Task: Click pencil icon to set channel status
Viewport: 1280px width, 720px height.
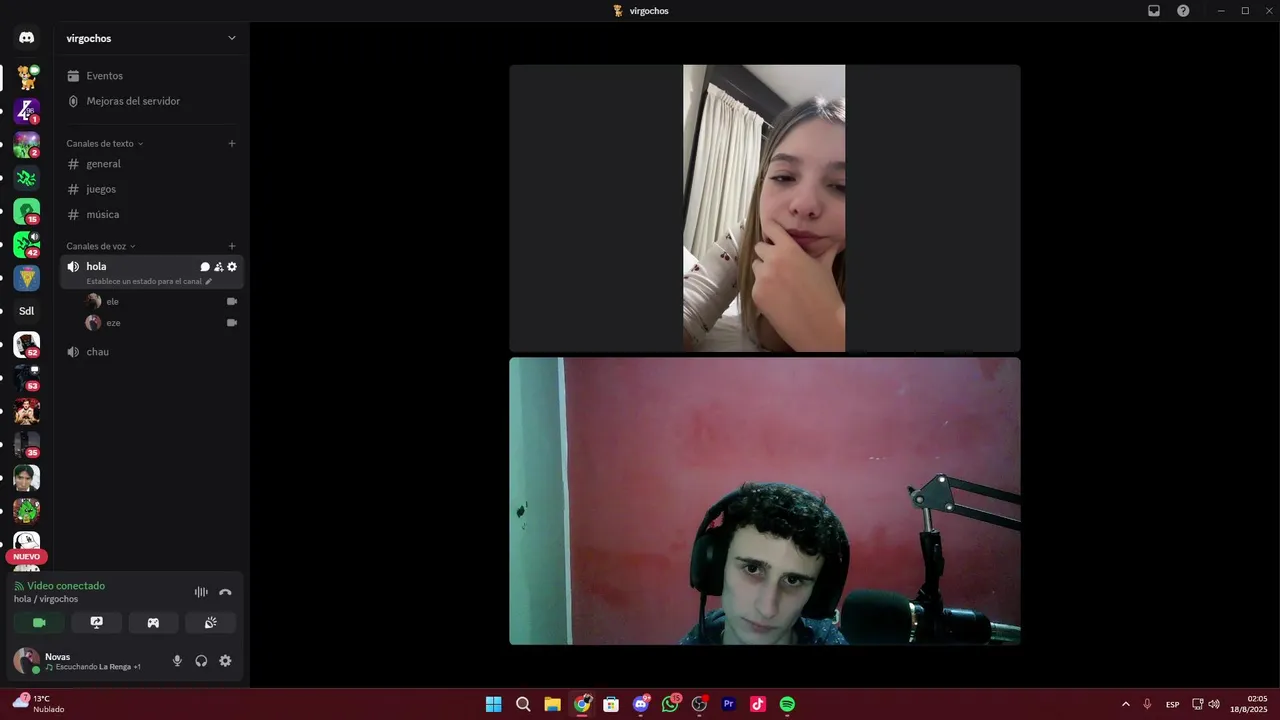Action: click(x=208, y=281)
